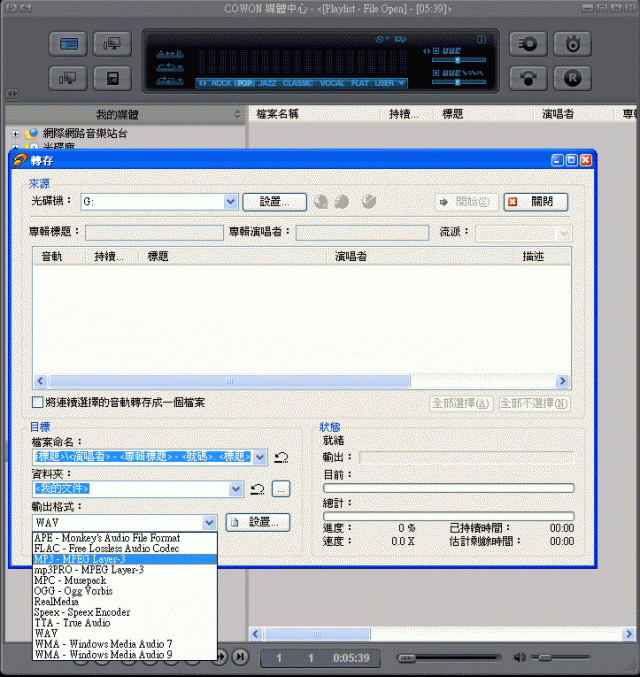Click the shuffle mode icon in display
The image size is (640, 677).
[x=170, y=81]
